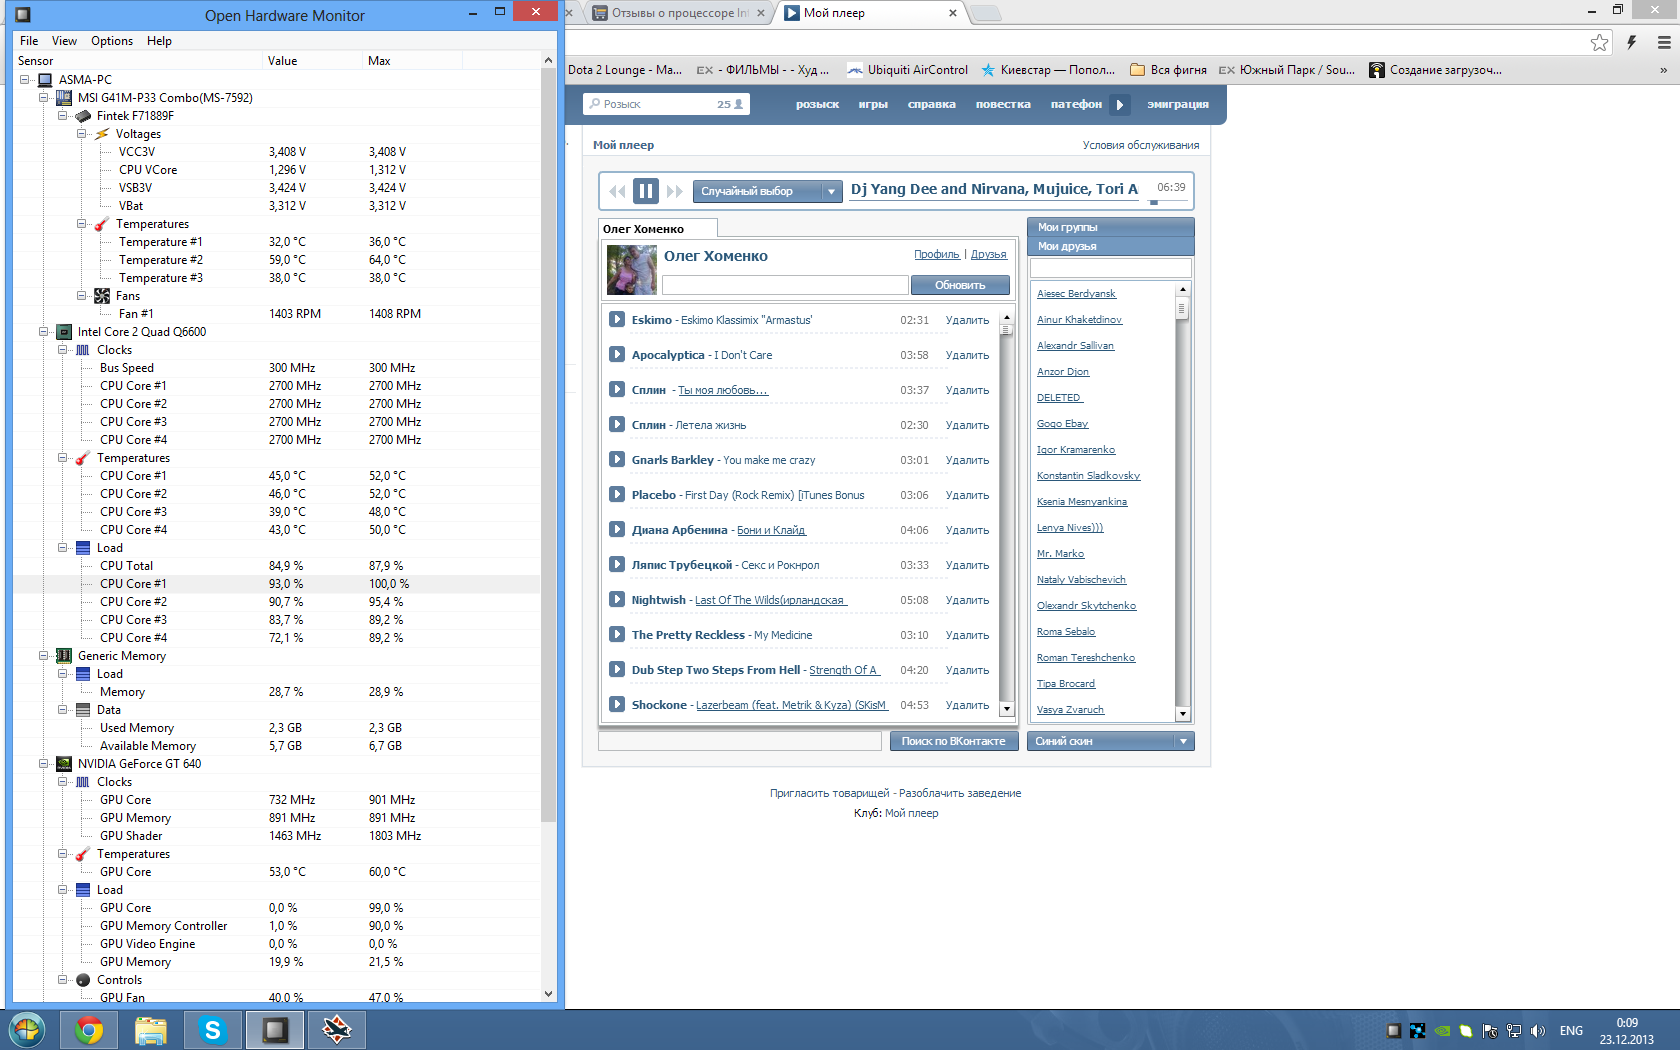The height and width of the screenshot is (1050, 1680).
Task: Open File Explorer from the taskbar
Action: 151,1030
